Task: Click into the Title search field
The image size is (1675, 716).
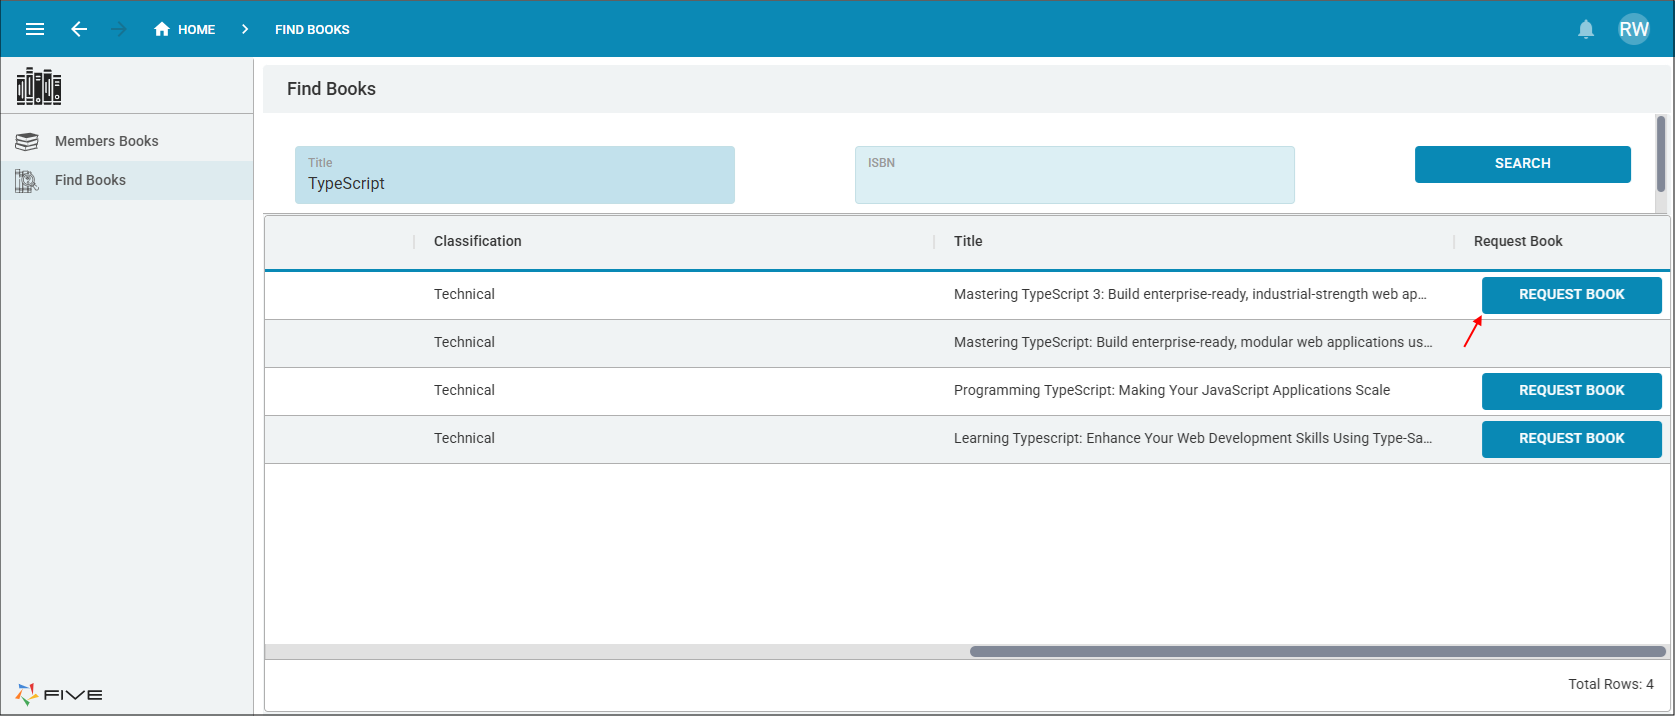Action: point(515,175)
